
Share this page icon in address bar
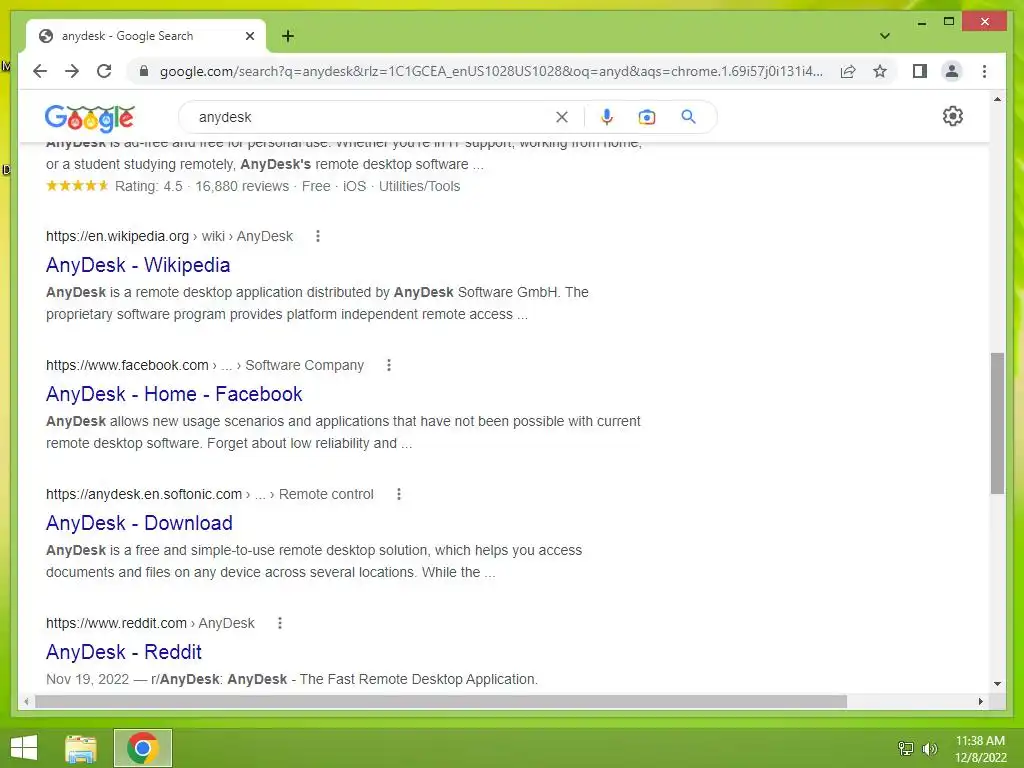(x=848, y=71)
